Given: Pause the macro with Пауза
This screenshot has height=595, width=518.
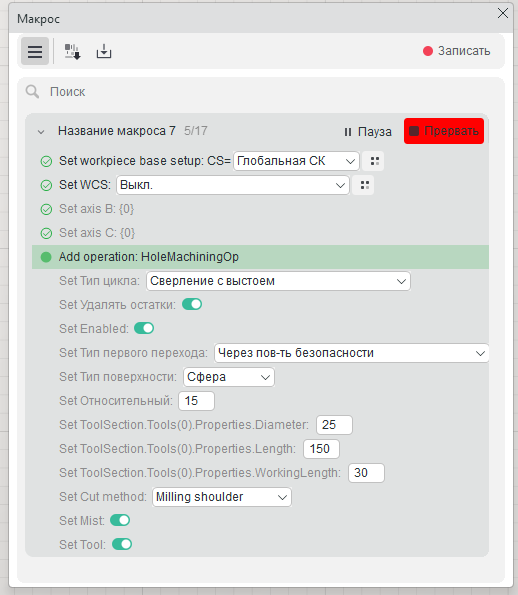Looking at the screenshot, I should pyautogui.click(x=367, y=132).
